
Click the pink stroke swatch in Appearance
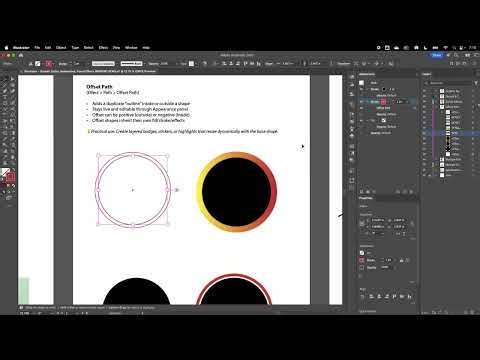tap(384, 102)
